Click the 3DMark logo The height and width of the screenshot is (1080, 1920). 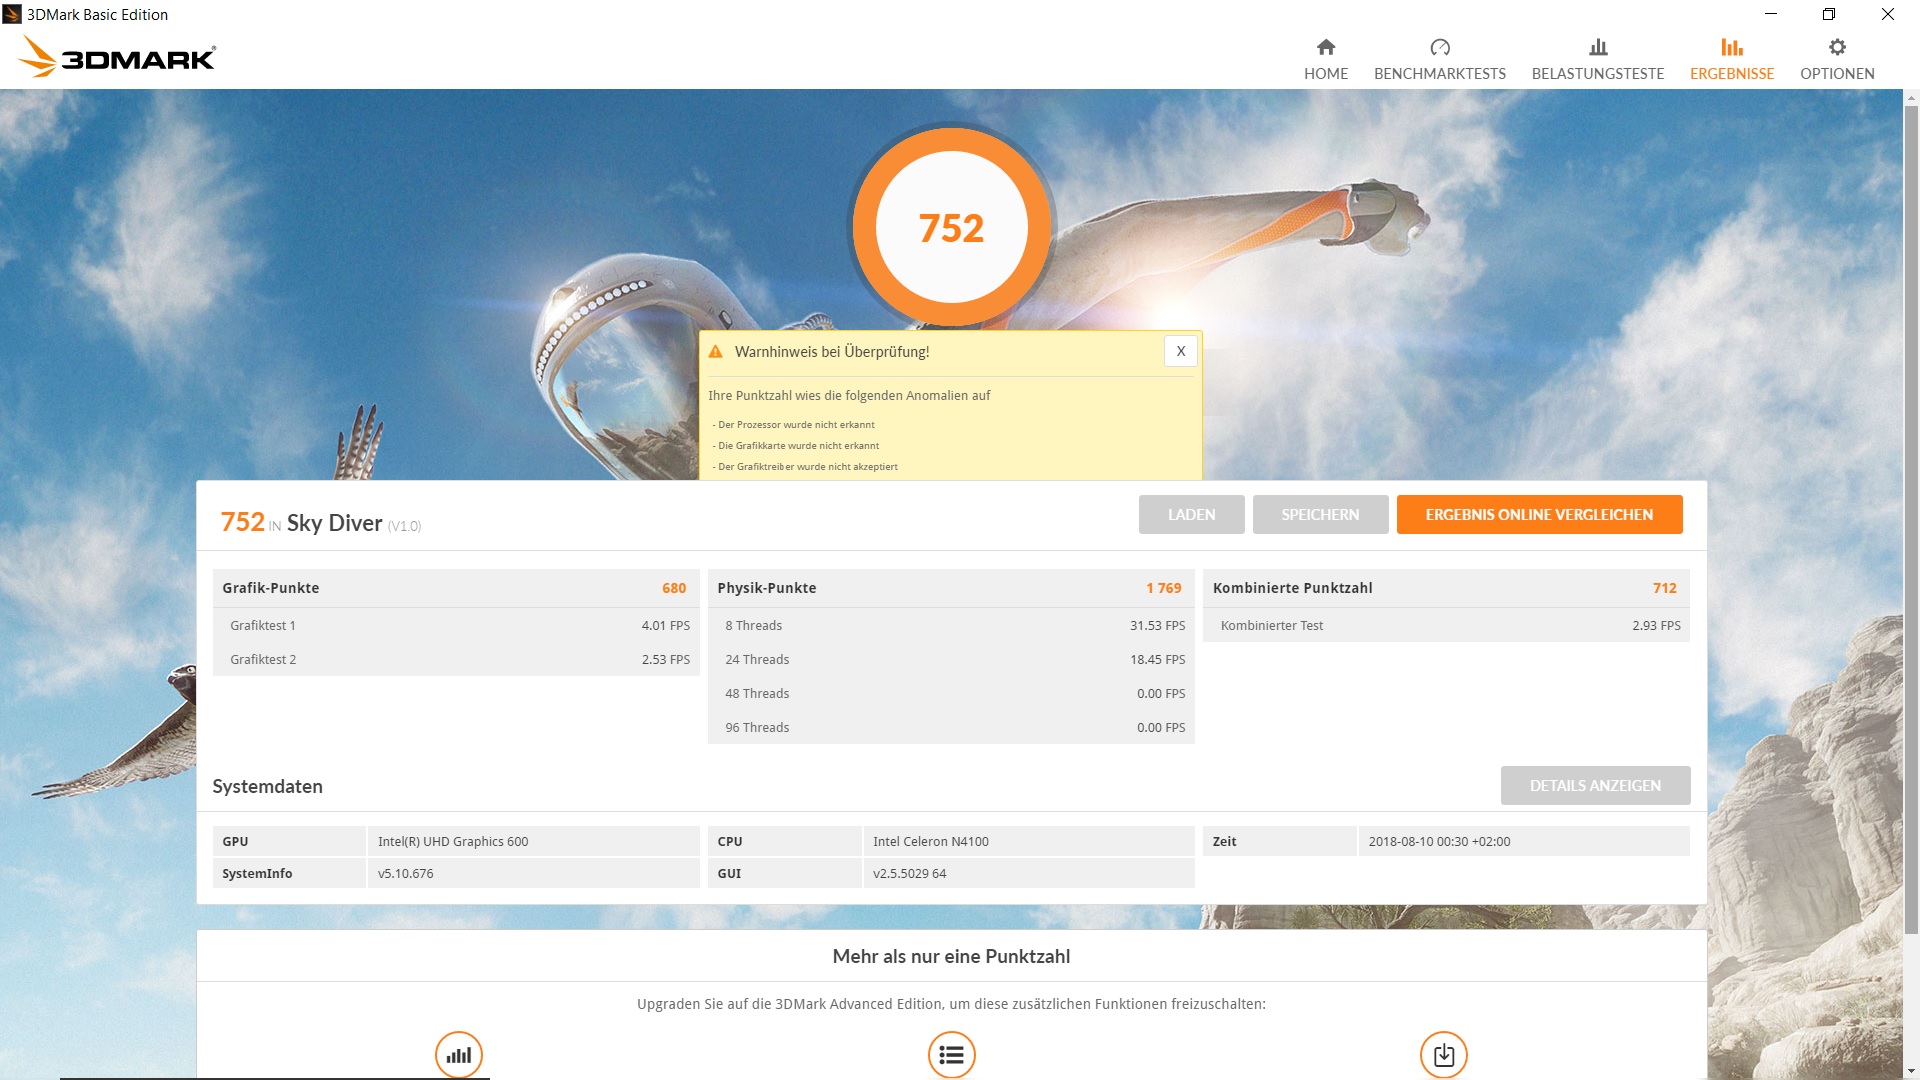(118, 57)
